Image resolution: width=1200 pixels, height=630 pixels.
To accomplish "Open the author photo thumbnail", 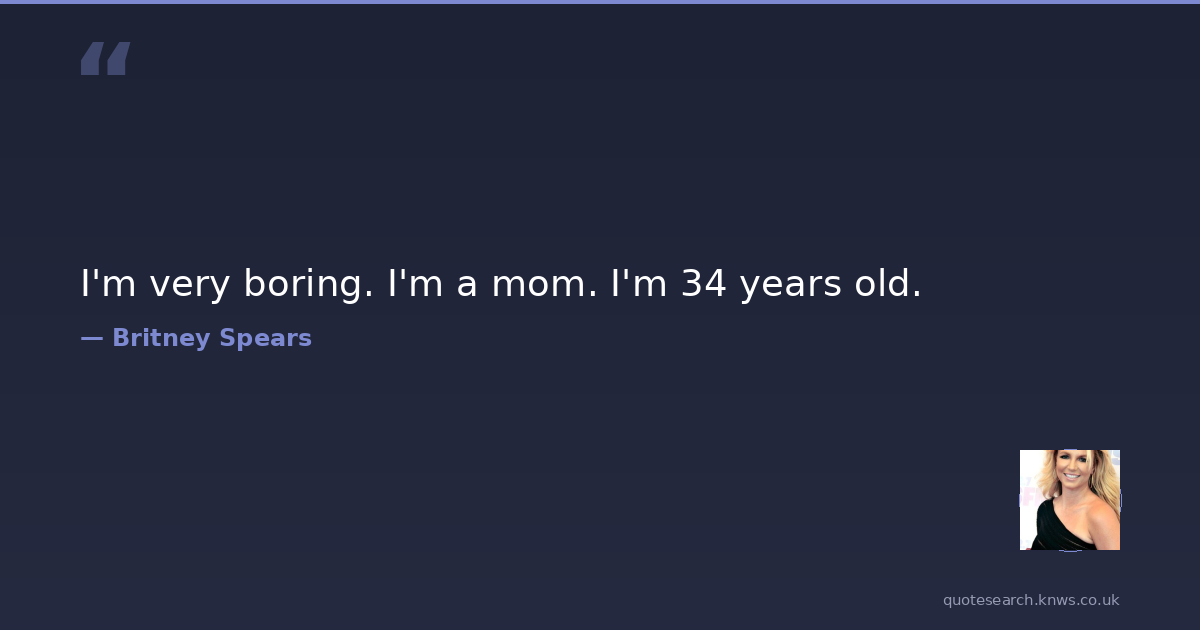I will (1069, 499).
